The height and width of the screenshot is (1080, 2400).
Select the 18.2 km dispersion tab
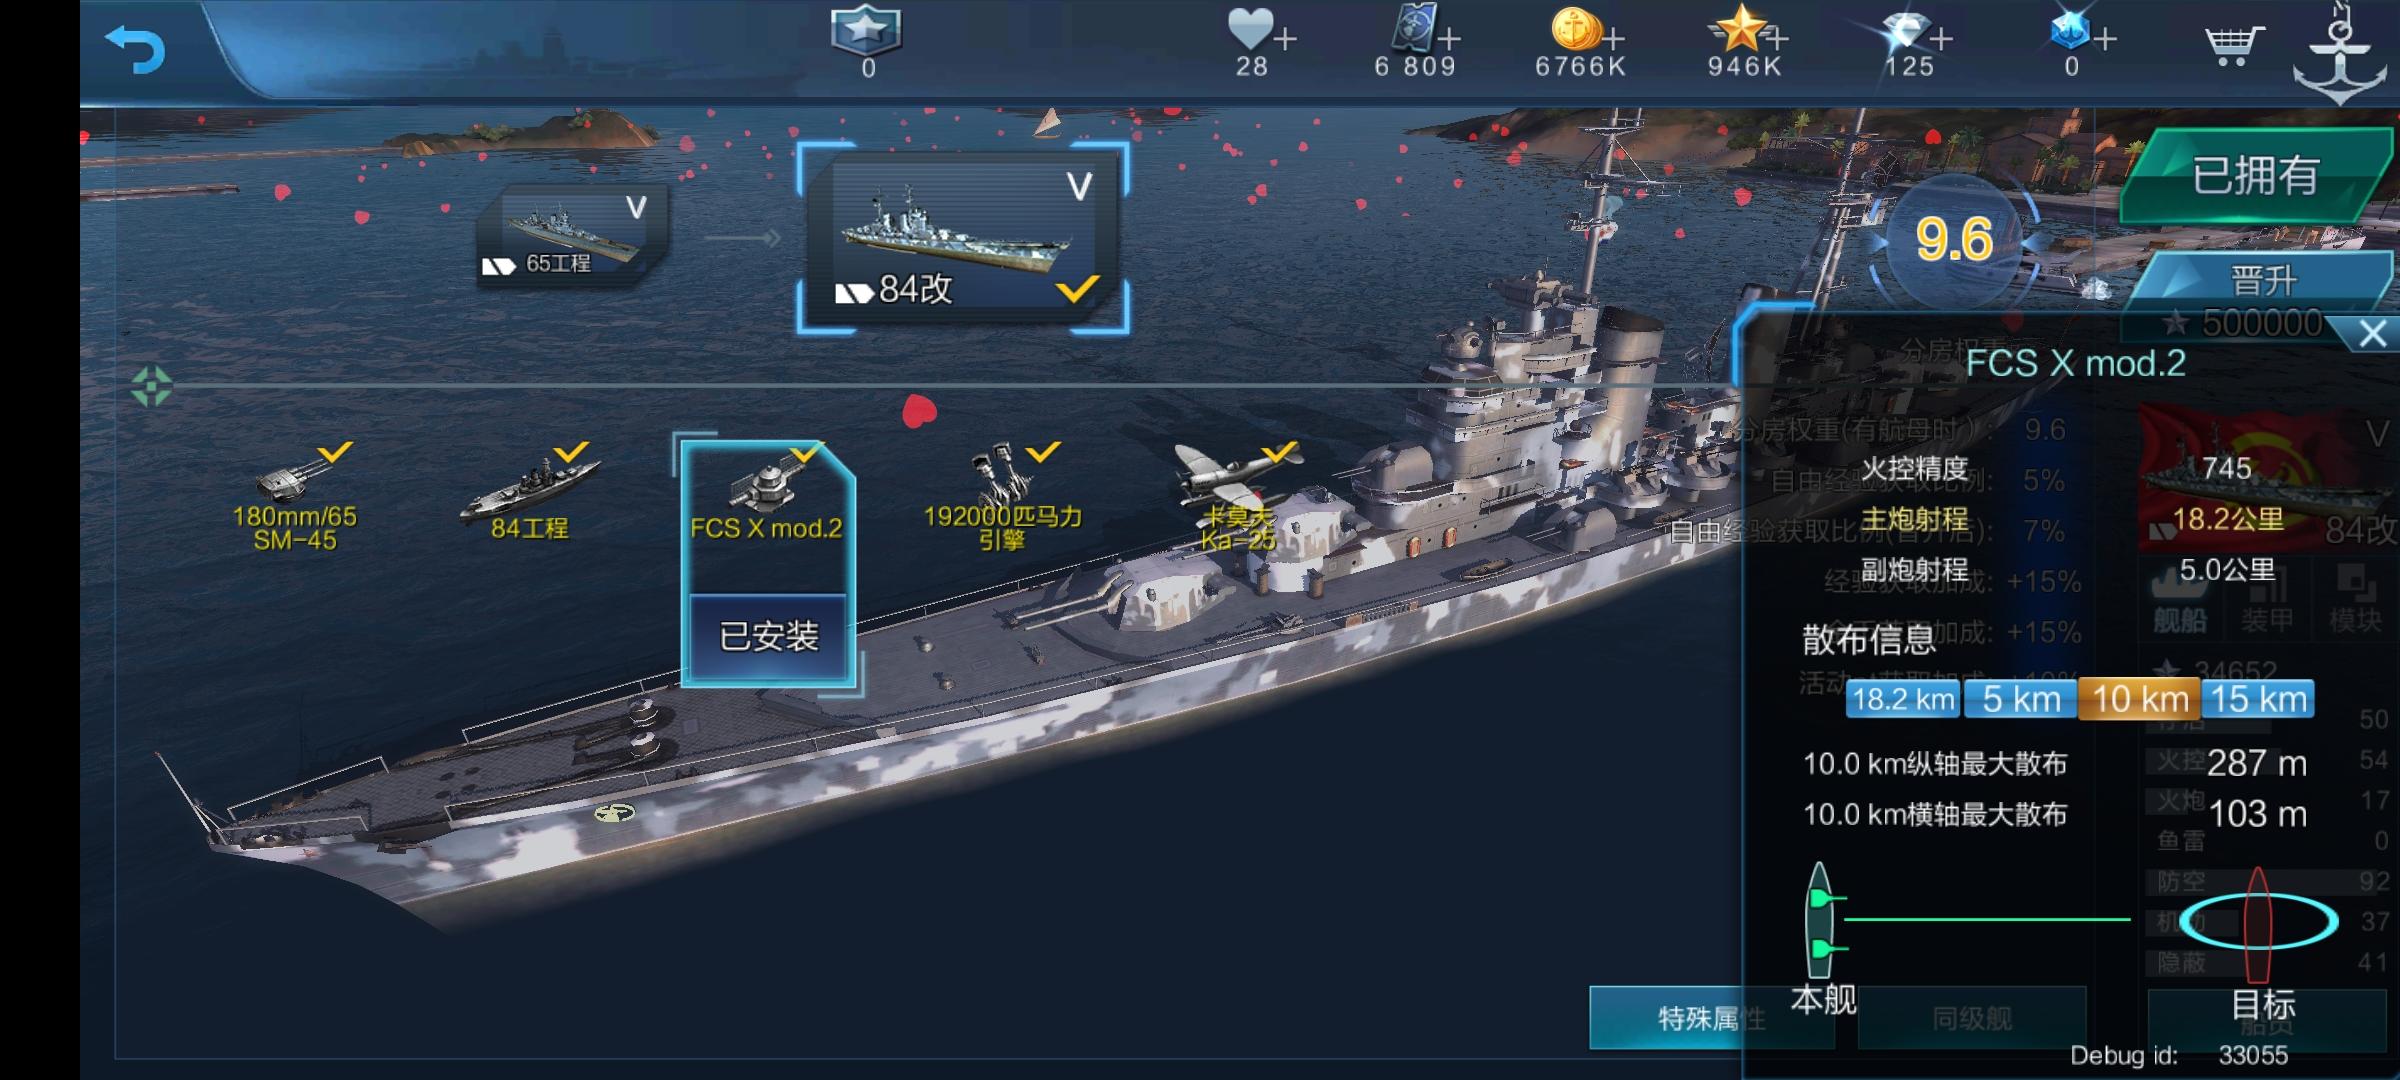[x=1904, y=699]
